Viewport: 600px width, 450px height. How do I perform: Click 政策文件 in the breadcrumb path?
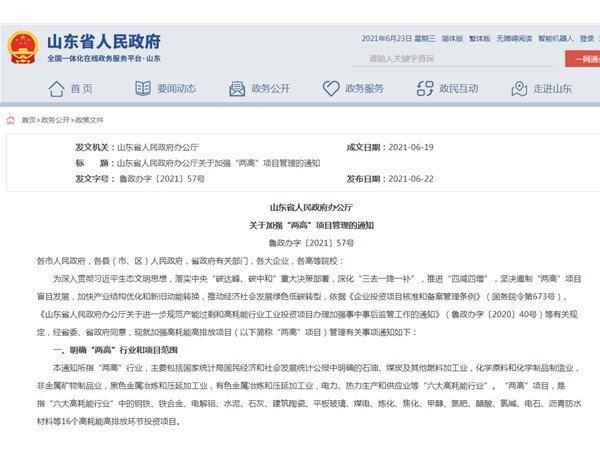point(91,119)
